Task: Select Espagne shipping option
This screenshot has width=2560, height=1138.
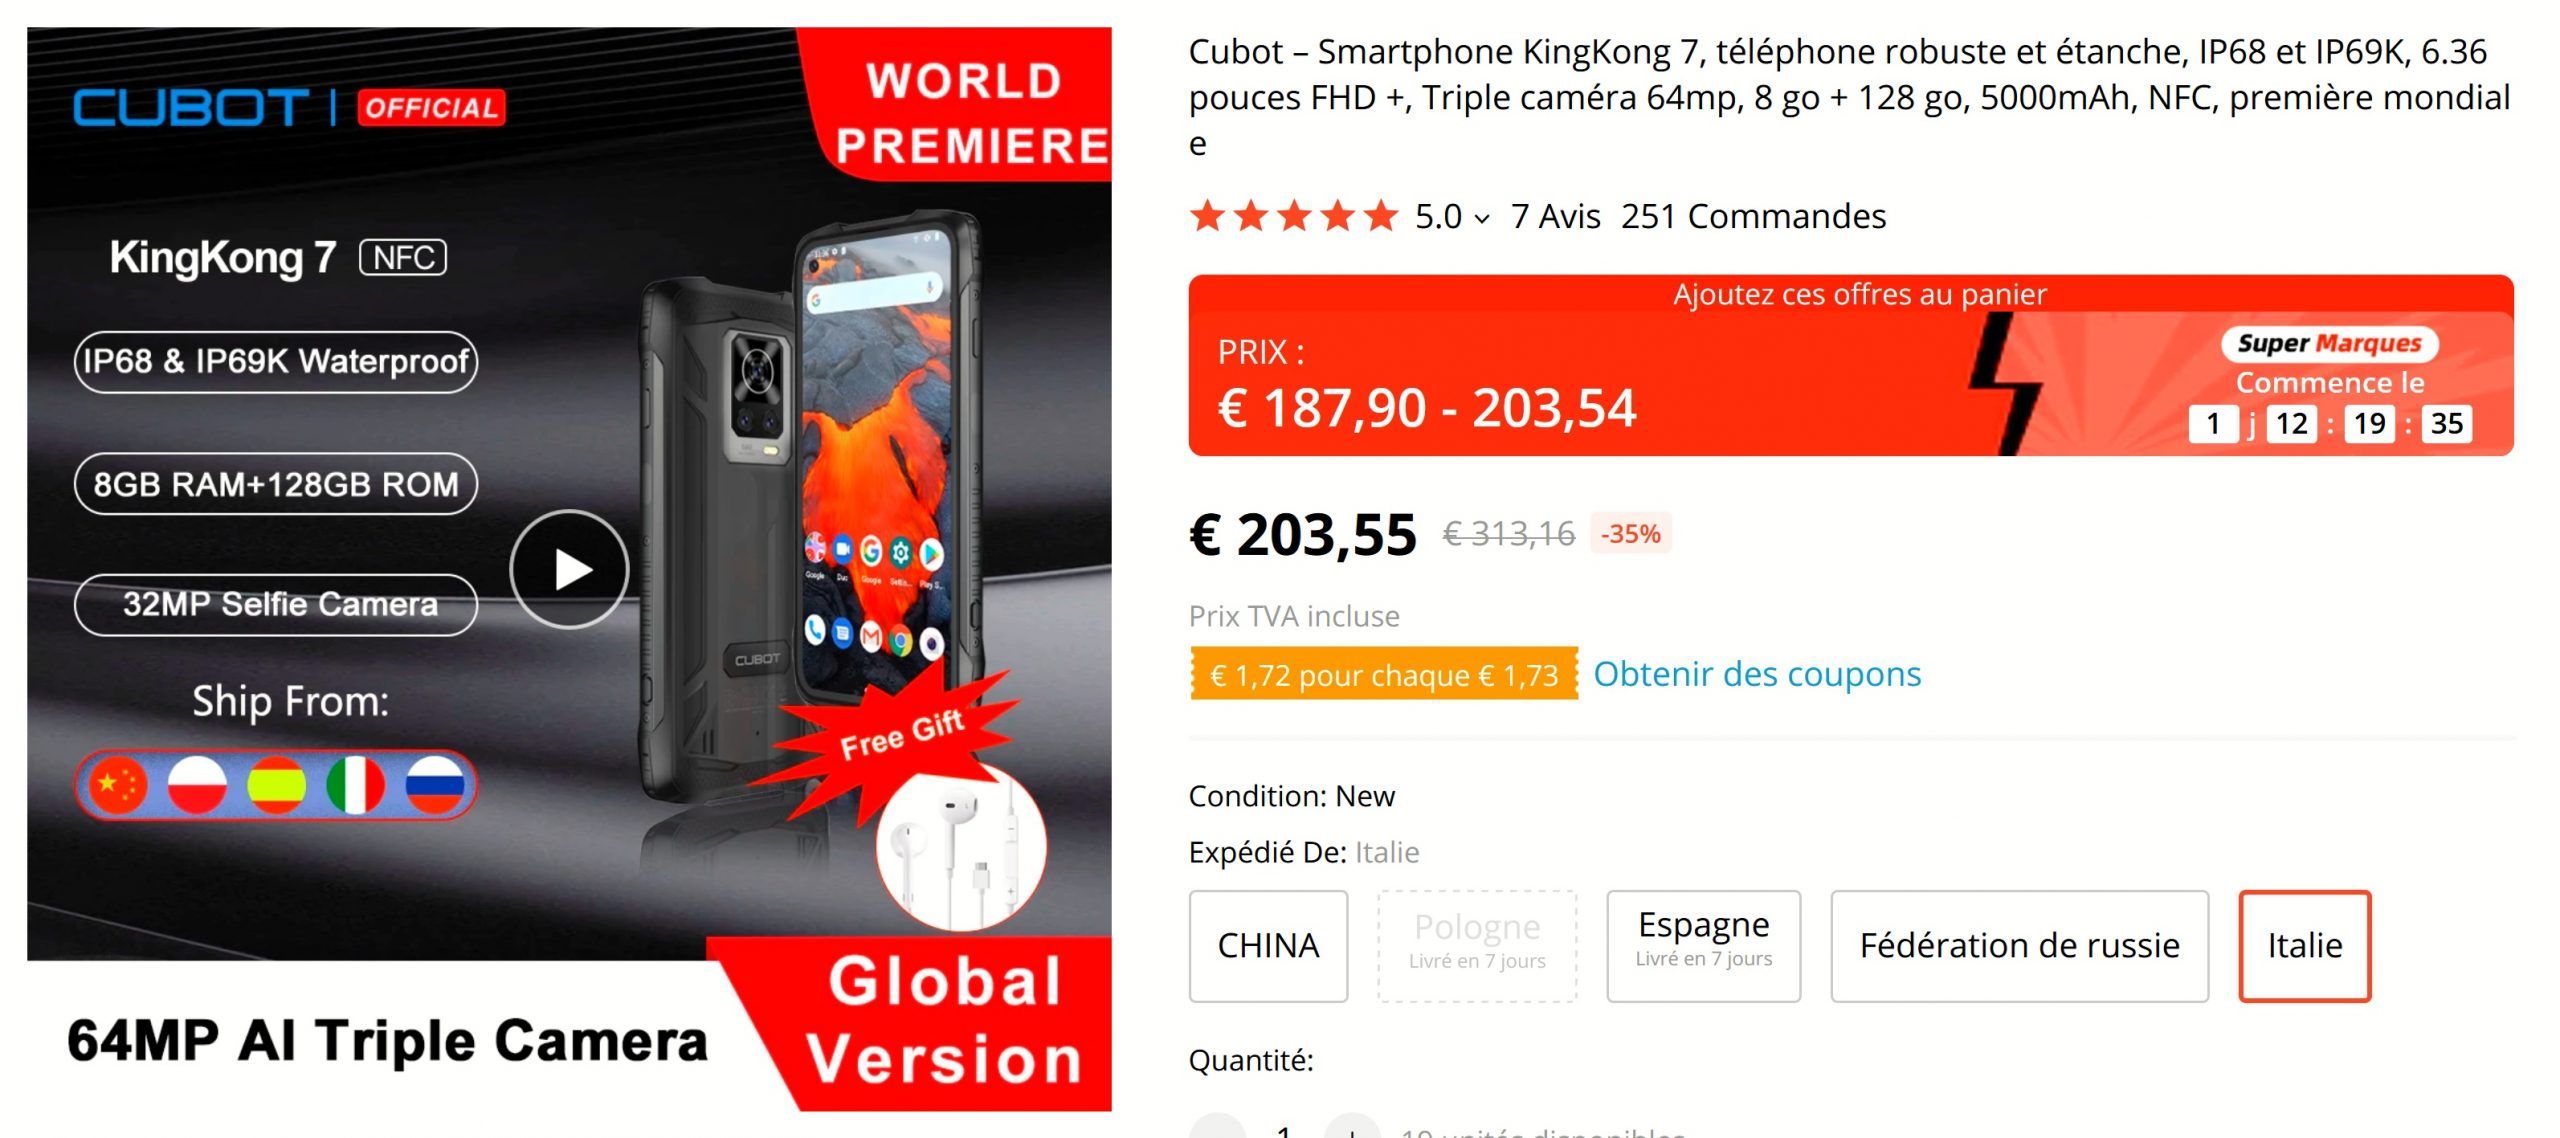Action: pyautogui.click(x=1703, y=946)
